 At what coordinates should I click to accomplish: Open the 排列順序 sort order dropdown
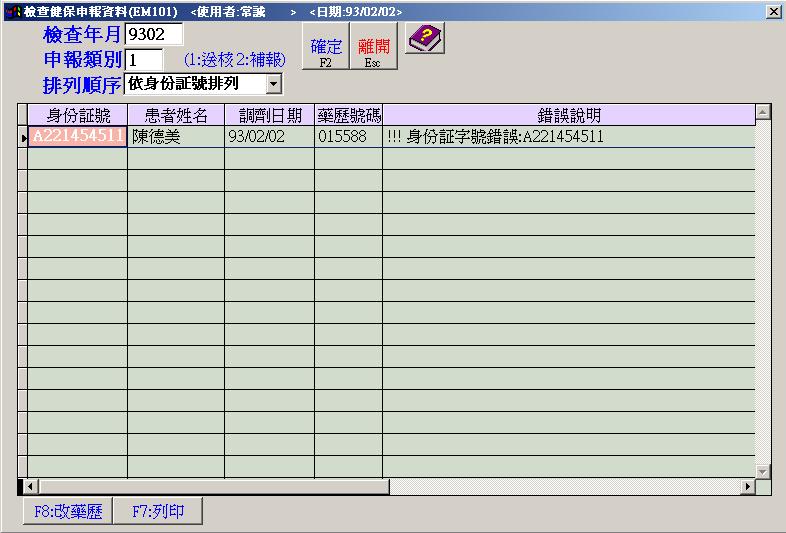274,84
